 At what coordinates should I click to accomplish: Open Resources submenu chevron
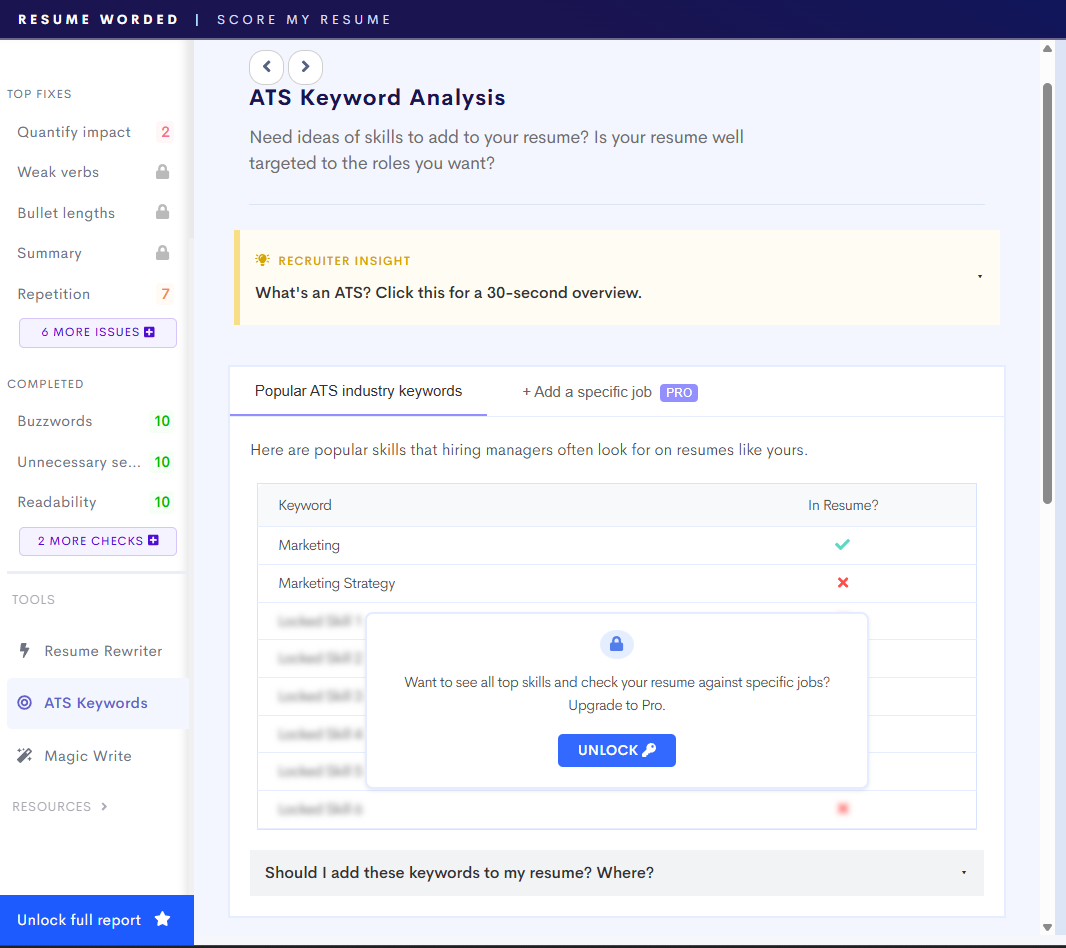(104, 807)
